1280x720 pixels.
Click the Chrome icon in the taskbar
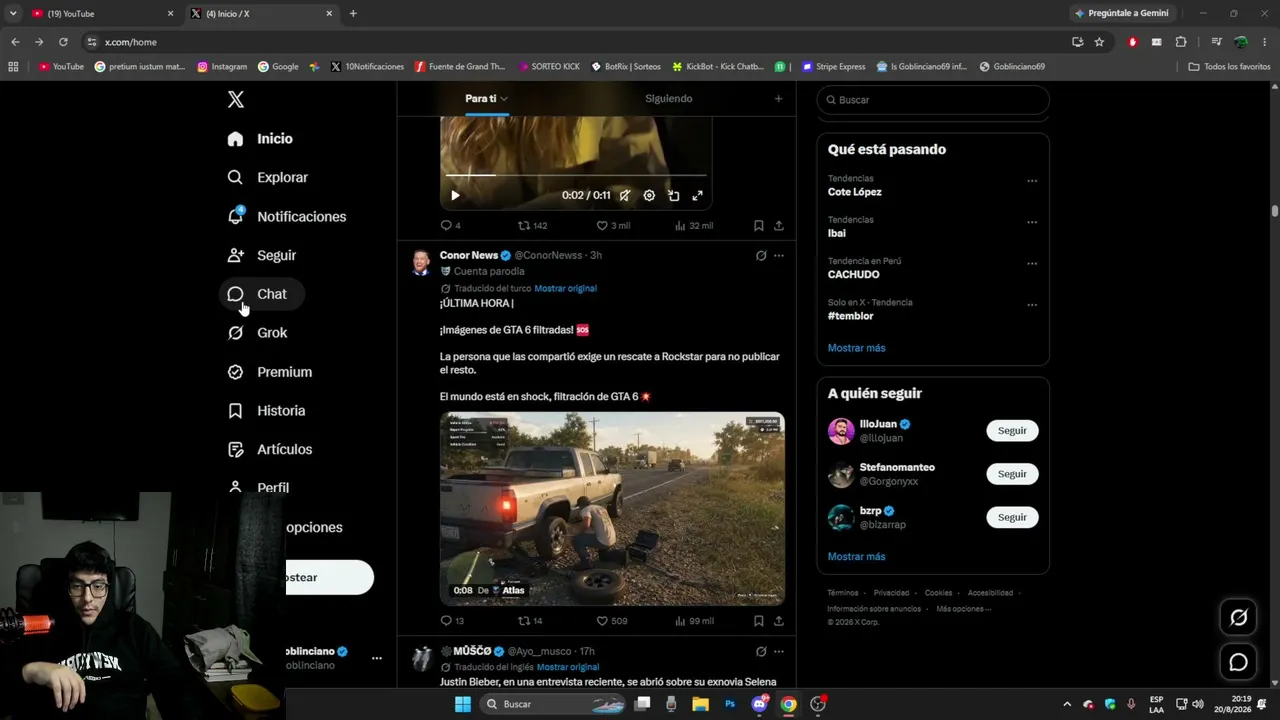(788, 704)
